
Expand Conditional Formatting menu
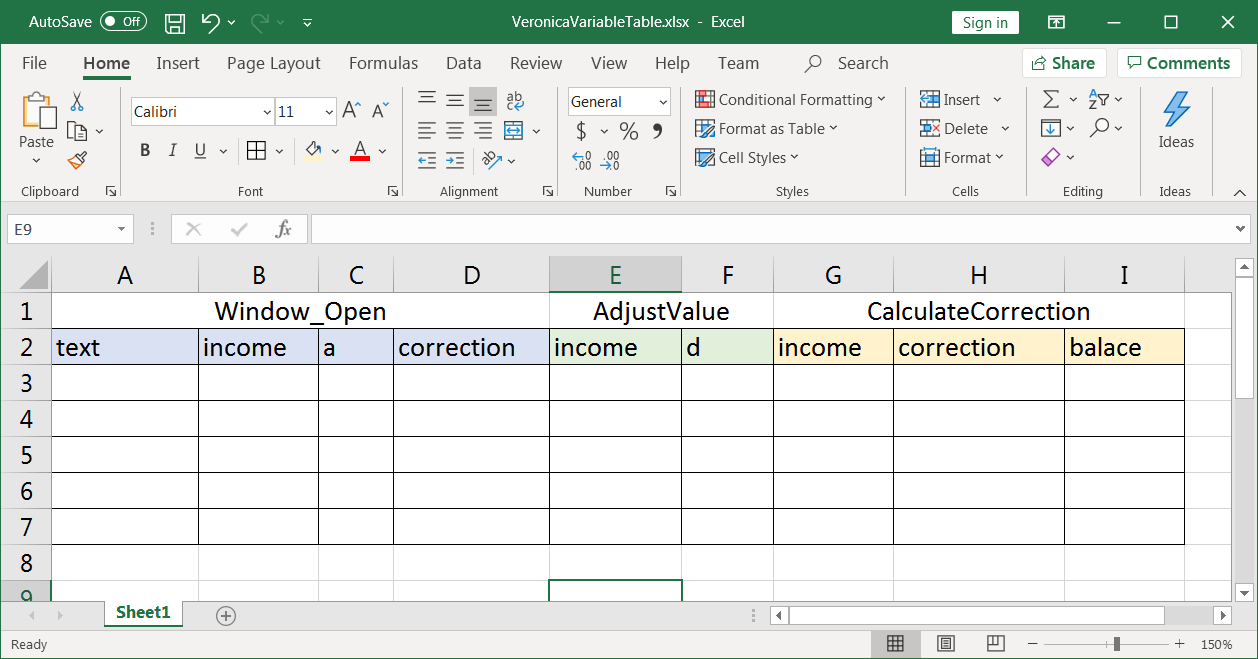click(x=790, y=100)
